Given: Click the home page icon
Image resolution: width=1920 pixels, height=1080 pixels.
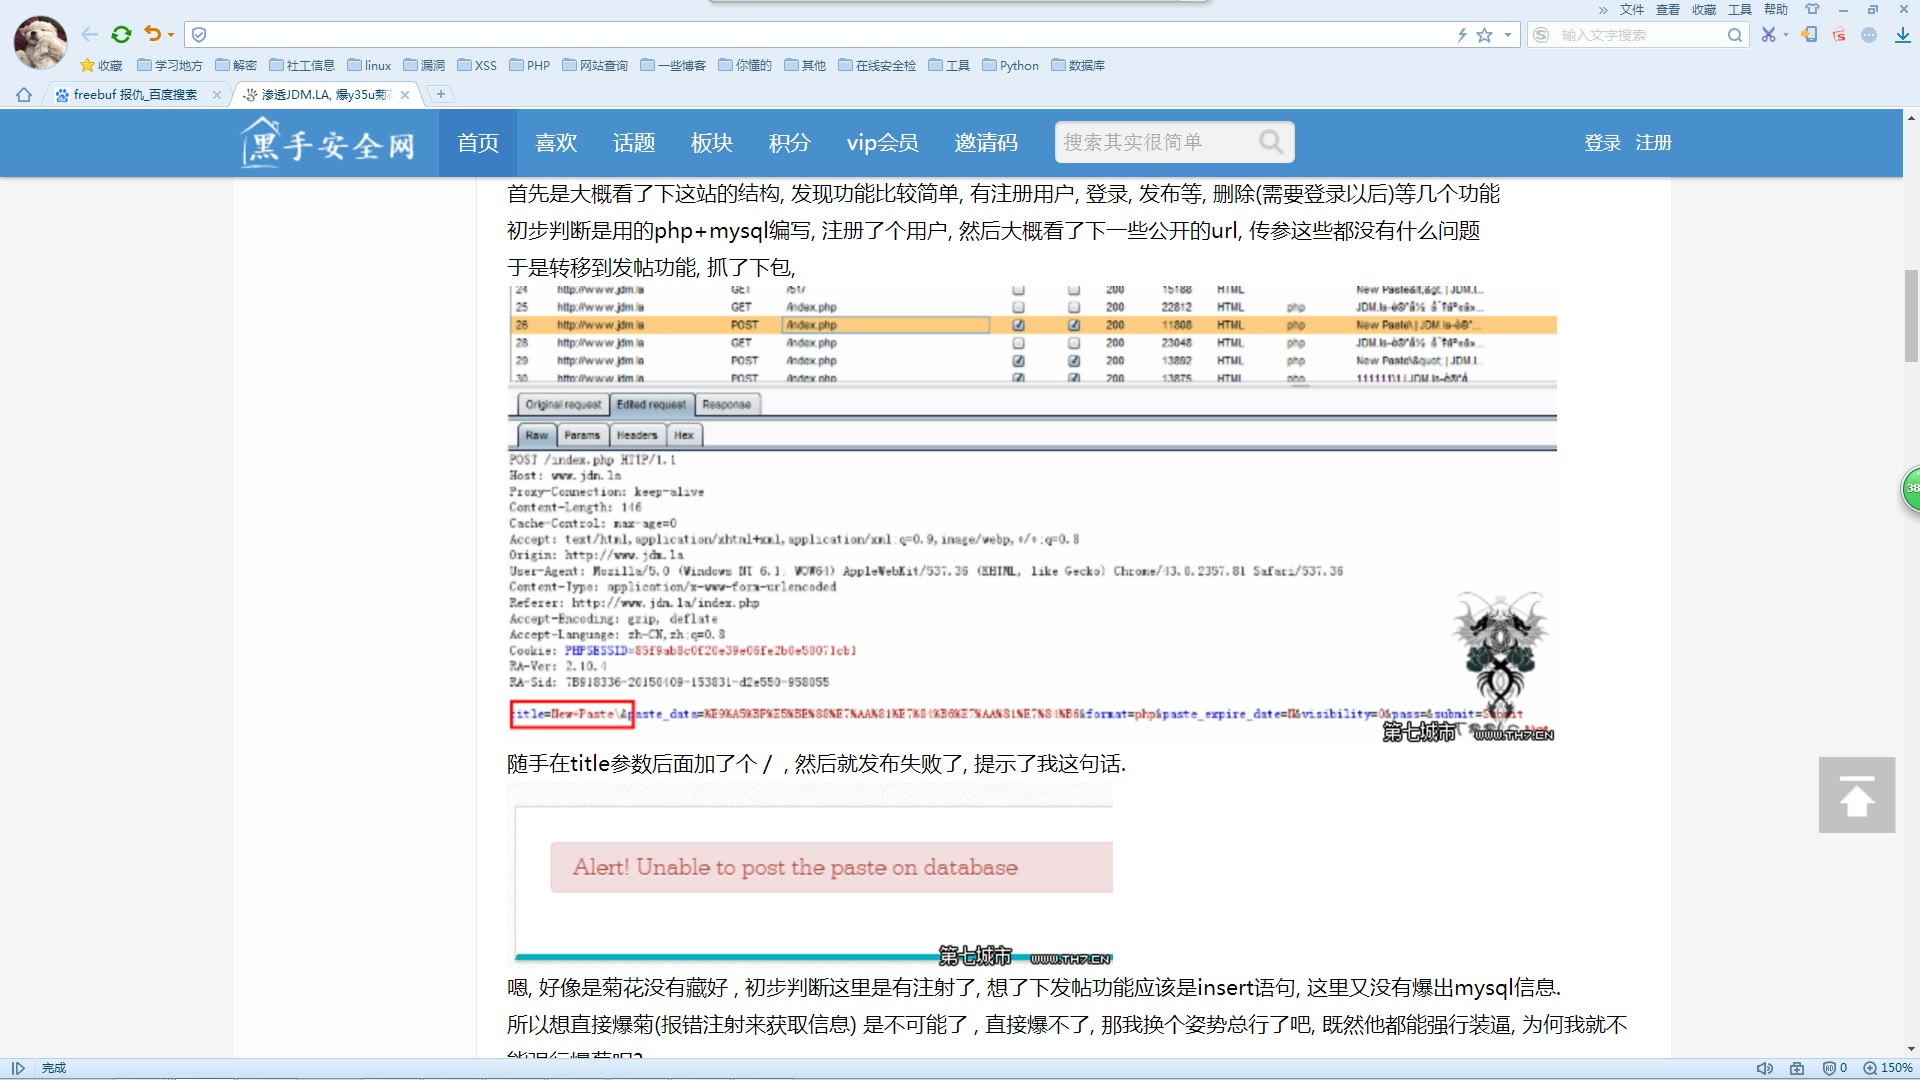Looking at the screenshot, I should [24, 95].
